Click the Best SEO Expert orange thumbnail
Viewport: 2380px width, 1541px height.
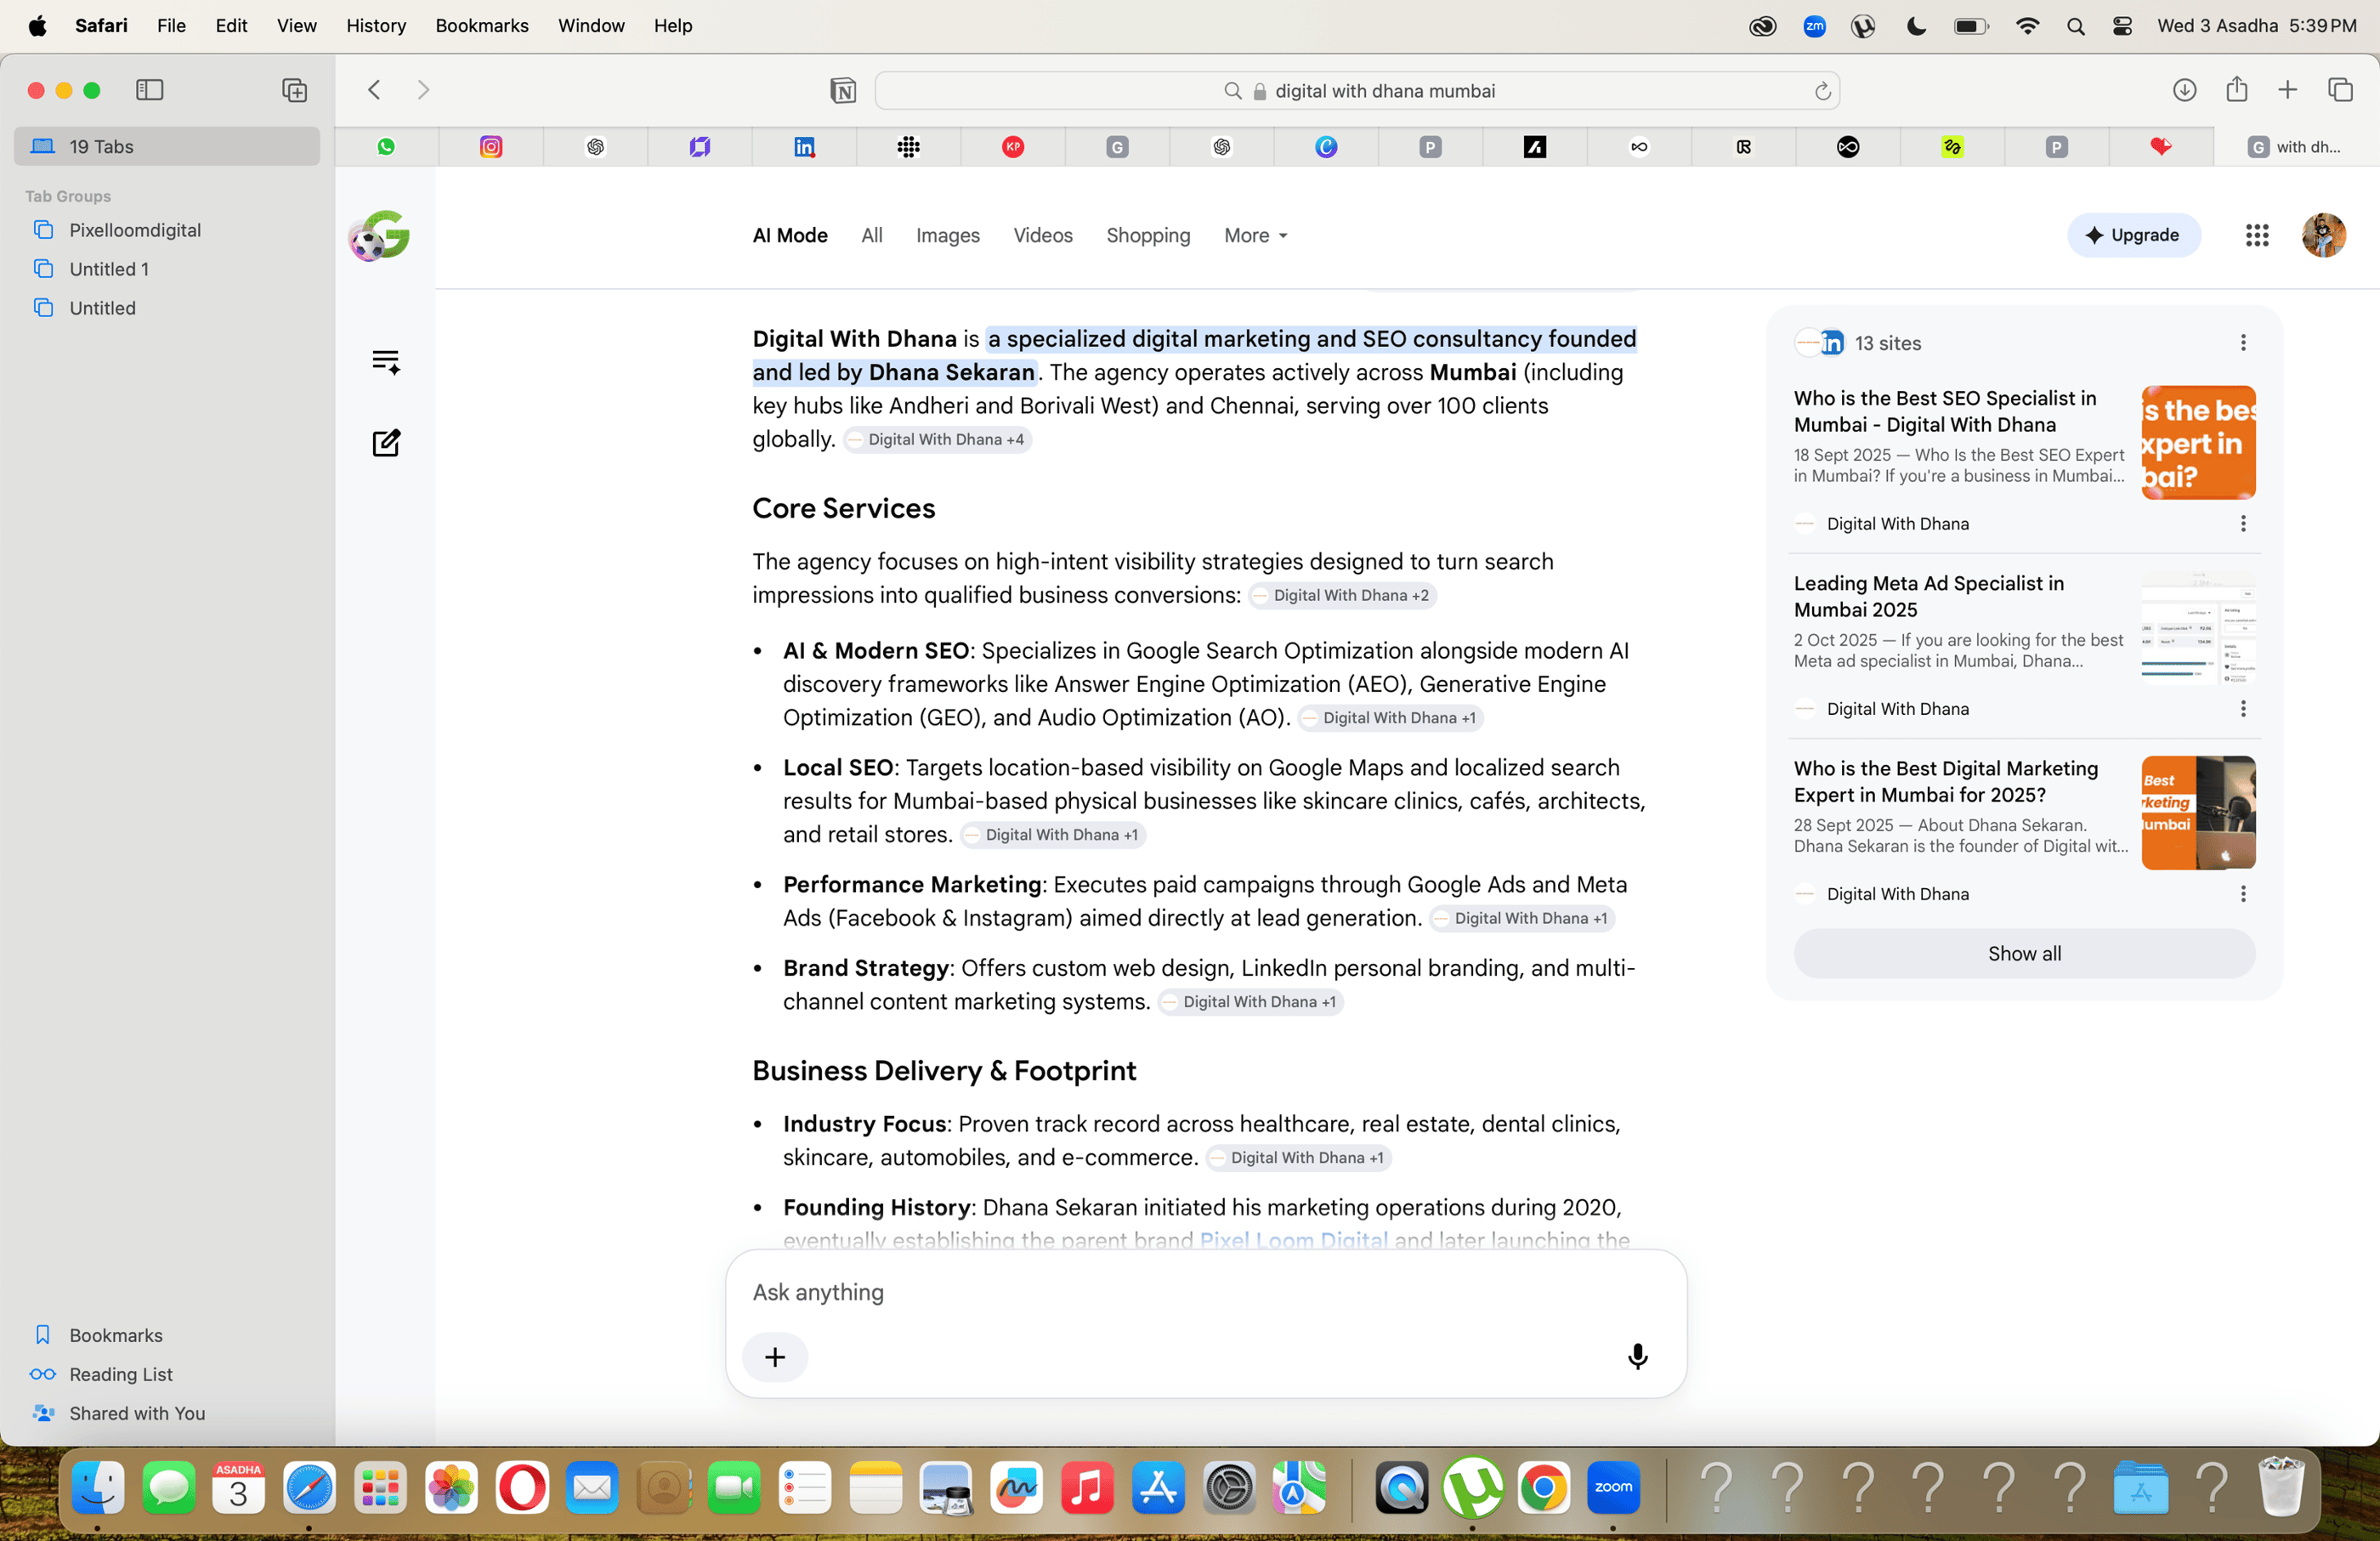click(x=2198, y=442)
